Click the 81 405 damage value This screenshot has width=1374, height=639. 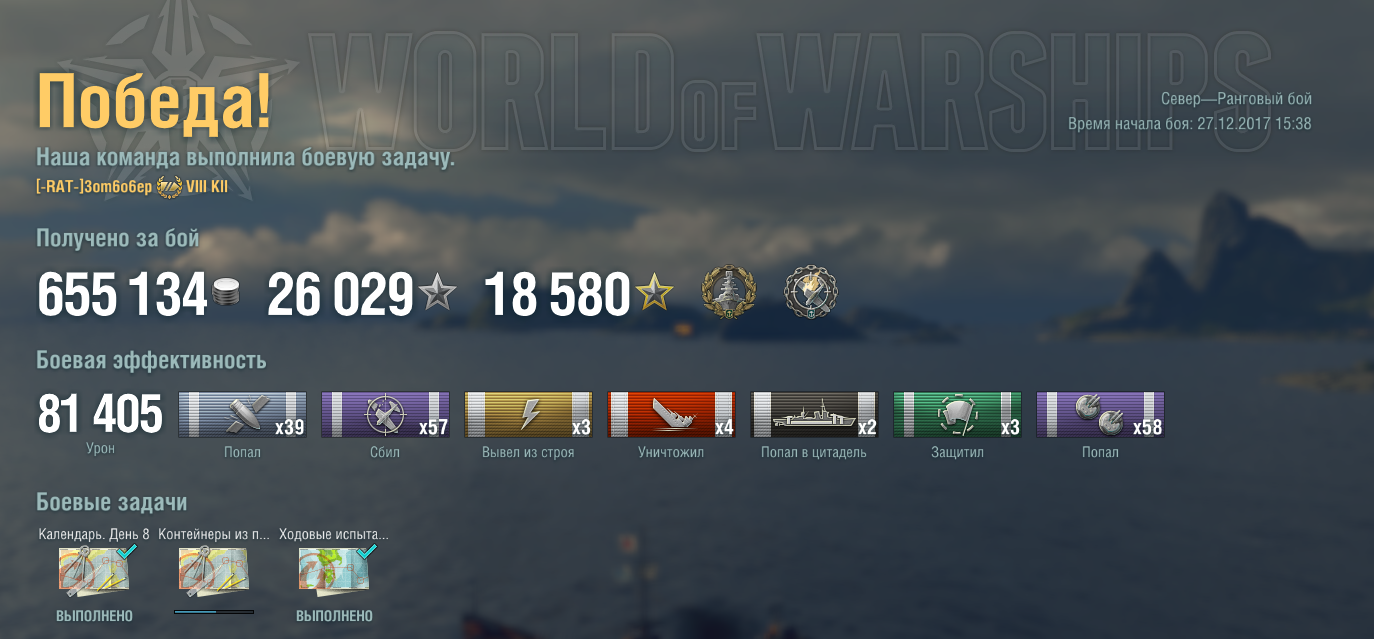pos(100,414)
